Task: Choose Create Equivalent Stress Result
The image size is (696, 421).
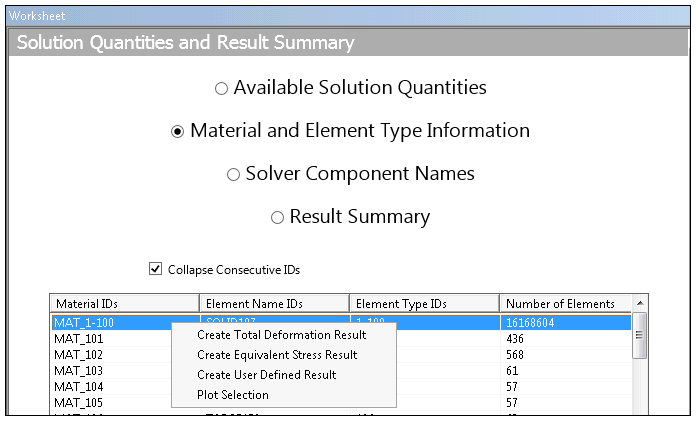Action: (x=277, y=355)
